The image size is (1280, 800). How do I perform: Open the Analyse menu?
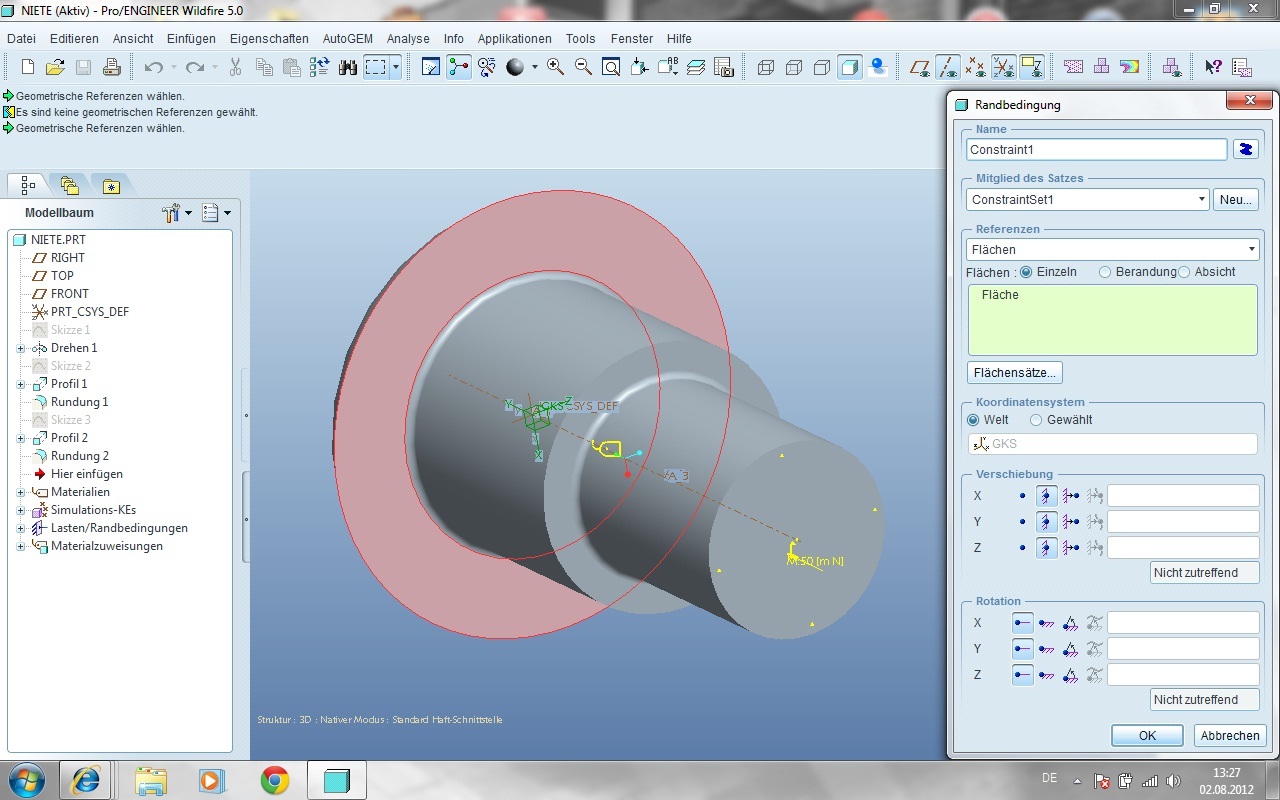(408, 39)
